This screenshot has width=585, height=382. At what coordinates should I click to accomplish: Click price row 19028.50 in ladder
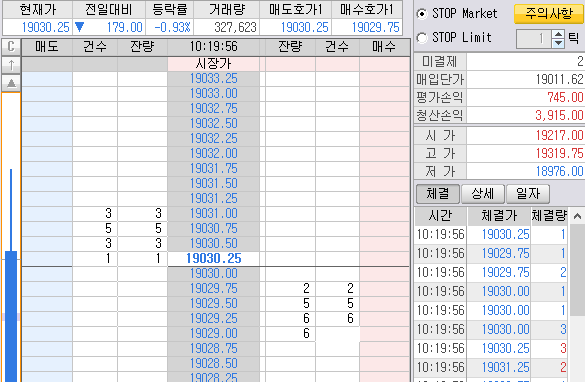213,363
